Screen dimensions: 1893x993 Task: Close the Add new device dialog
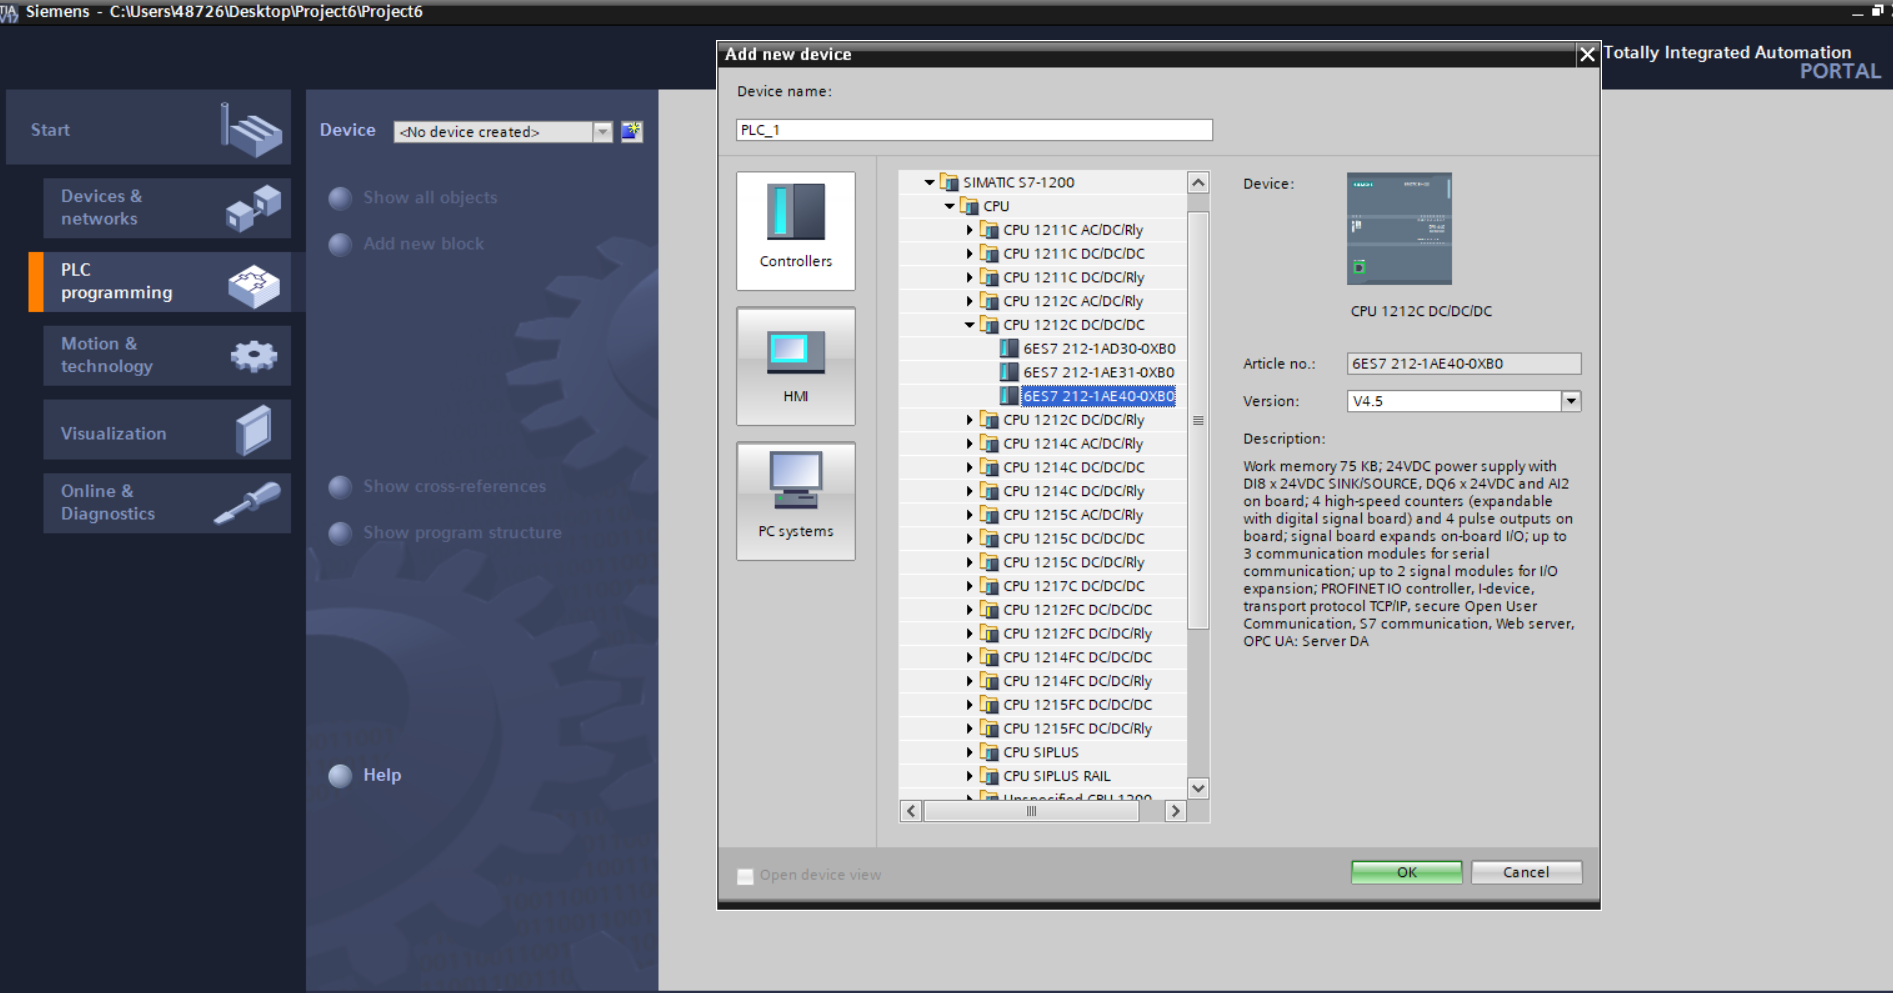1586,55
